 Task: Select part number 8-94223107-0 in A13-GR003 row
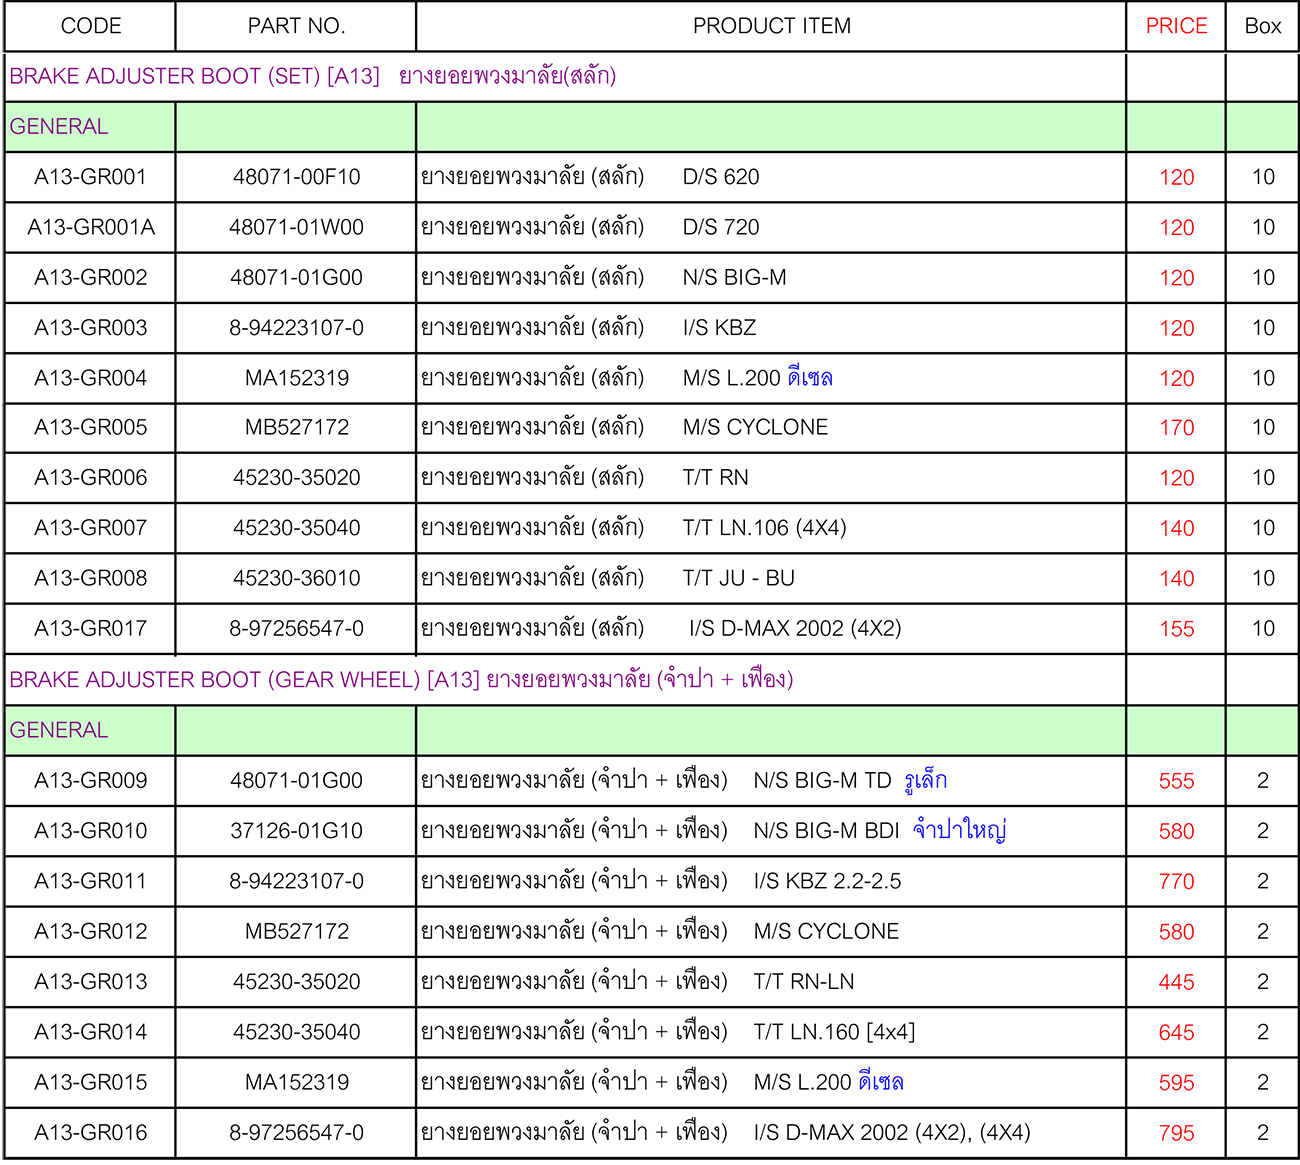pyautogui.click(x=297, y=327)
